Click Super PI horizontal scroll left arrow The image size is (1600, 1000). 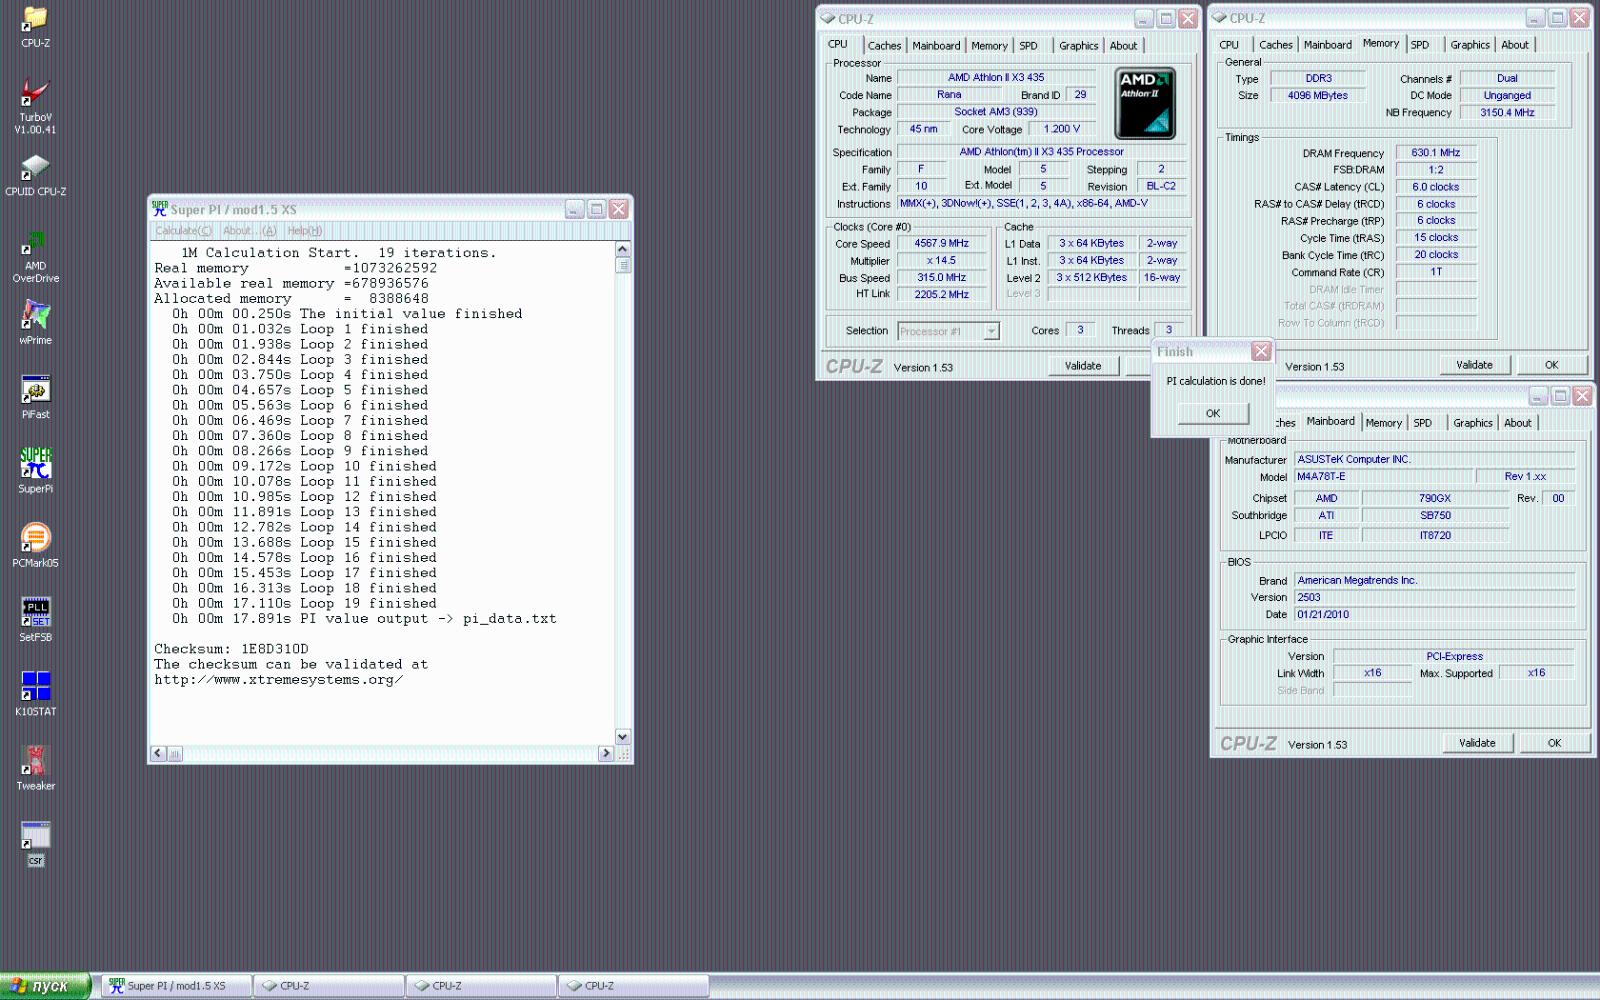click(158, 753)
